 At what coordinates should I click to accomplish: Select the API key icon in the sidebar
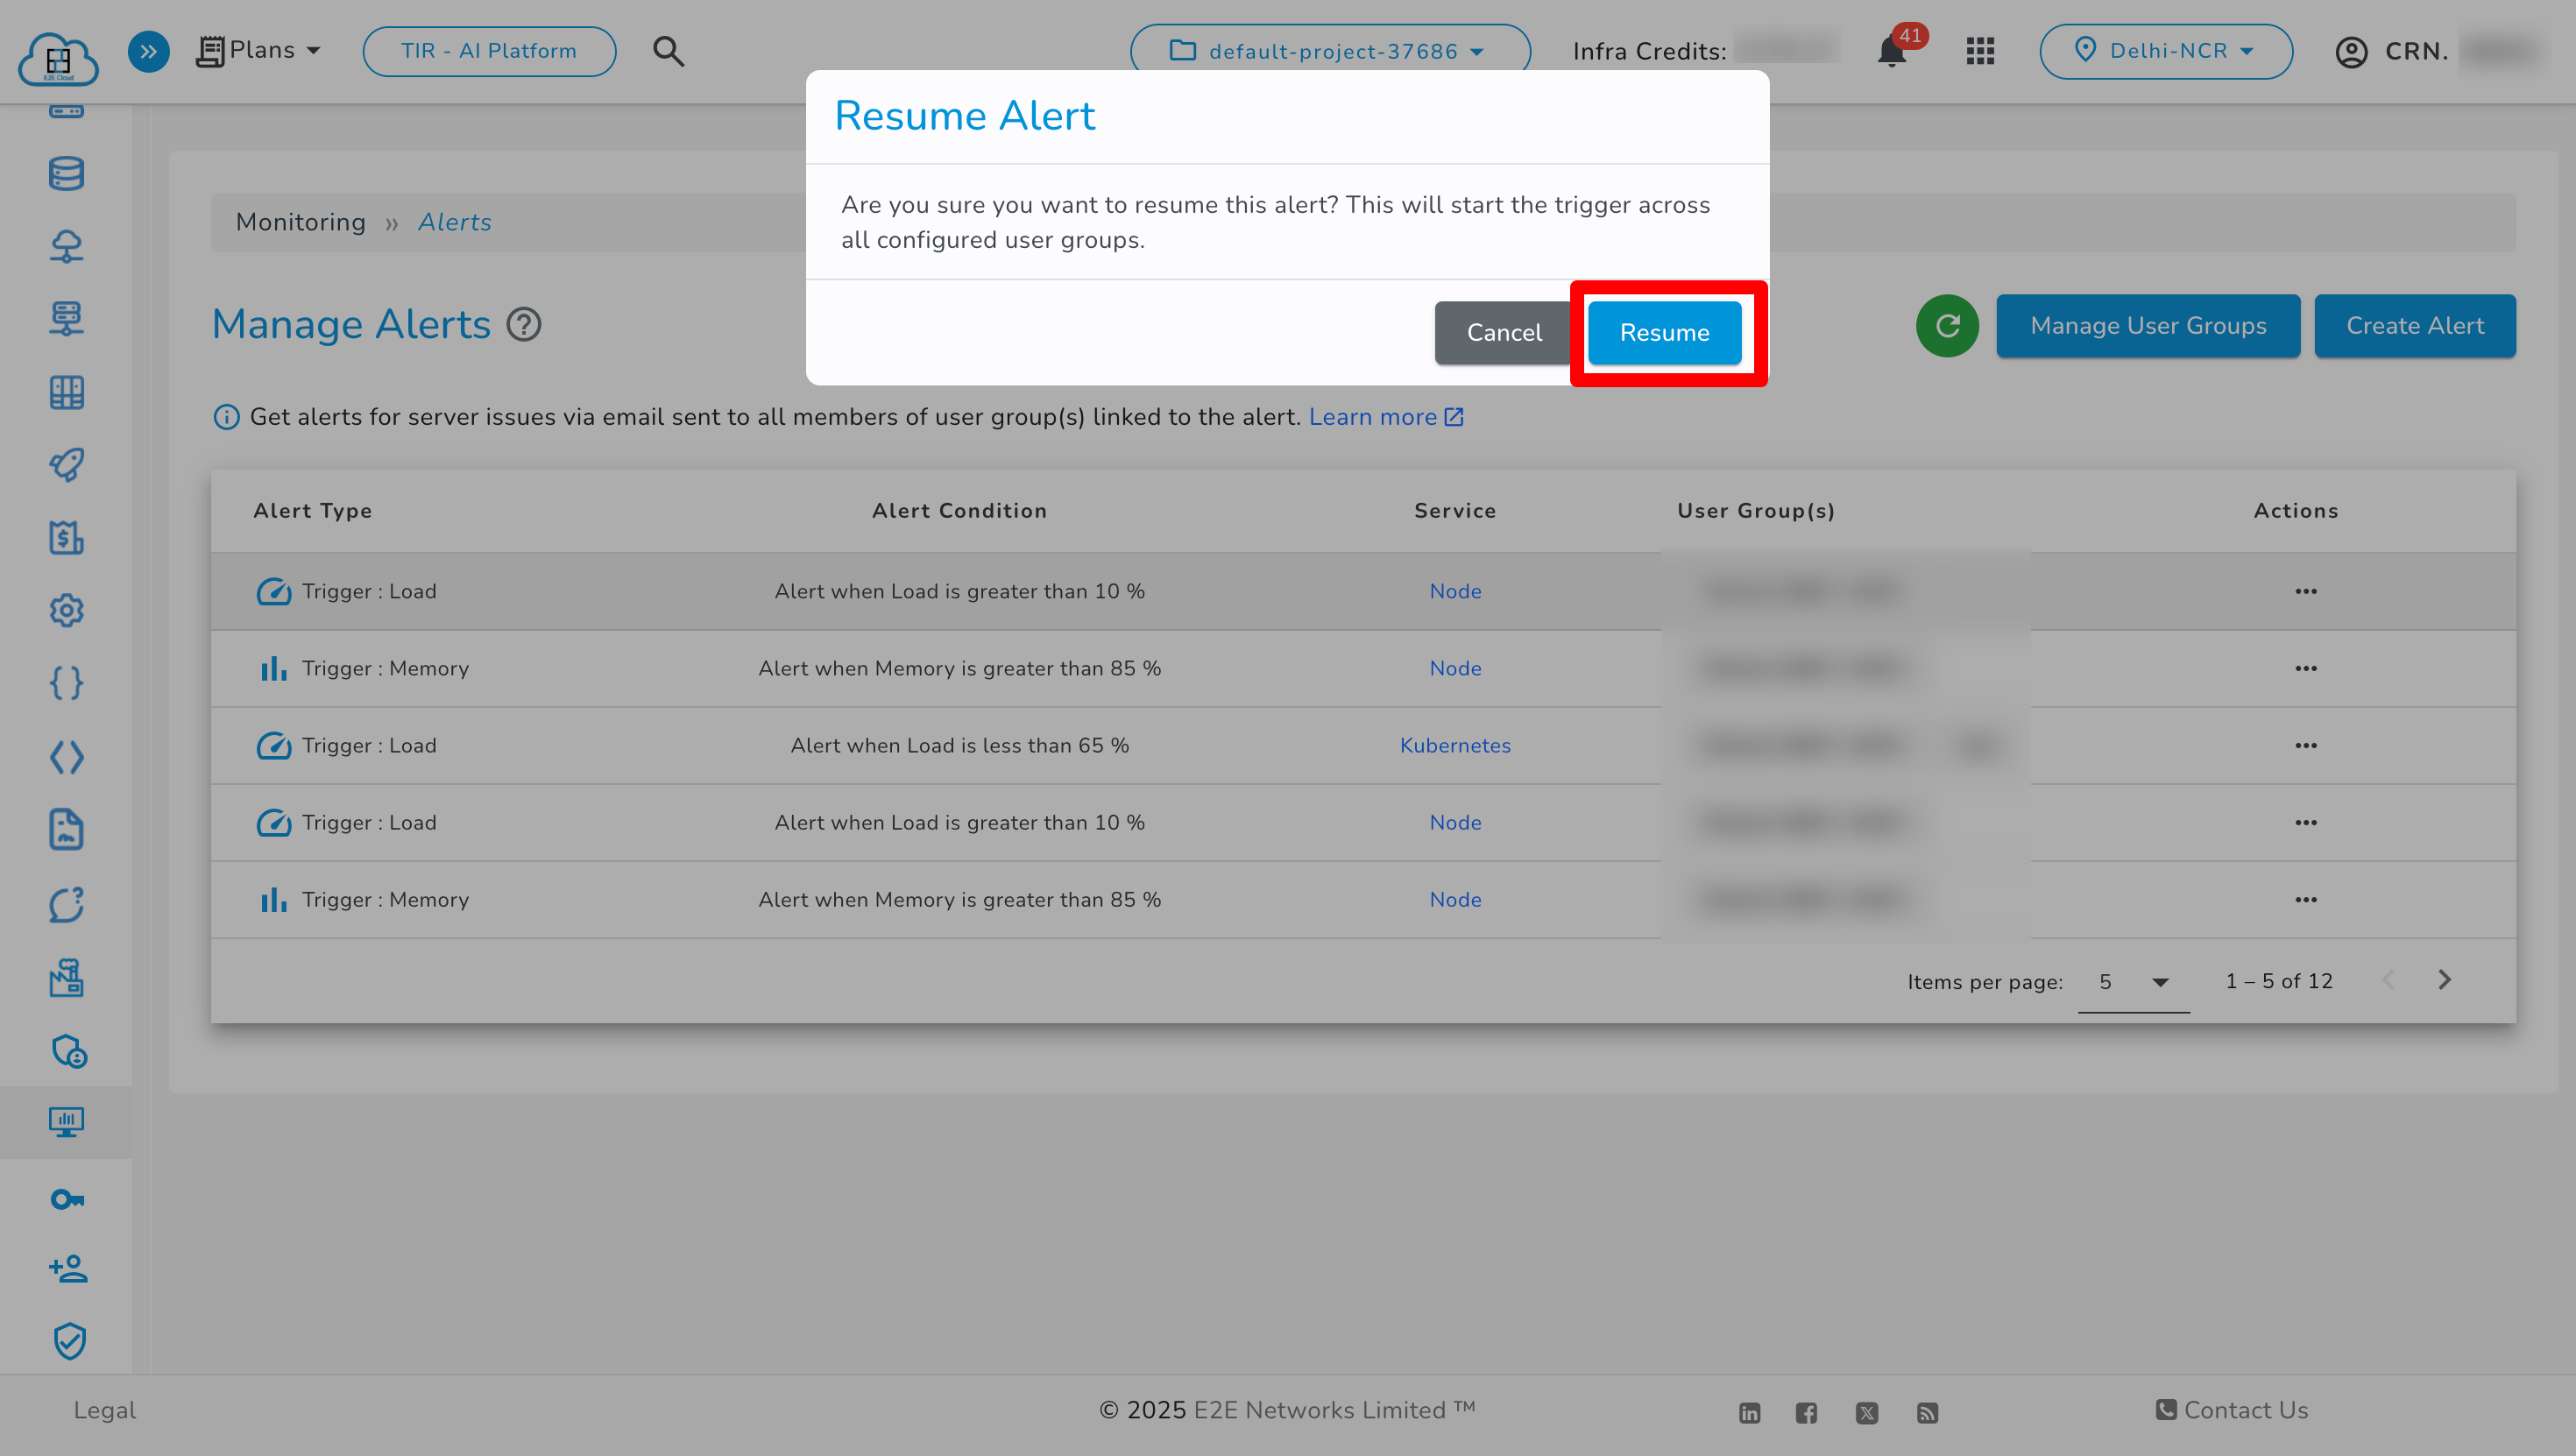[x=66, y=1199]
